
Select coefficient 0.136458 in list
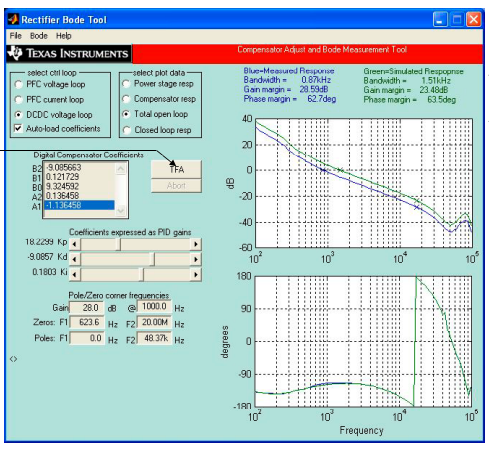(79, 195)
